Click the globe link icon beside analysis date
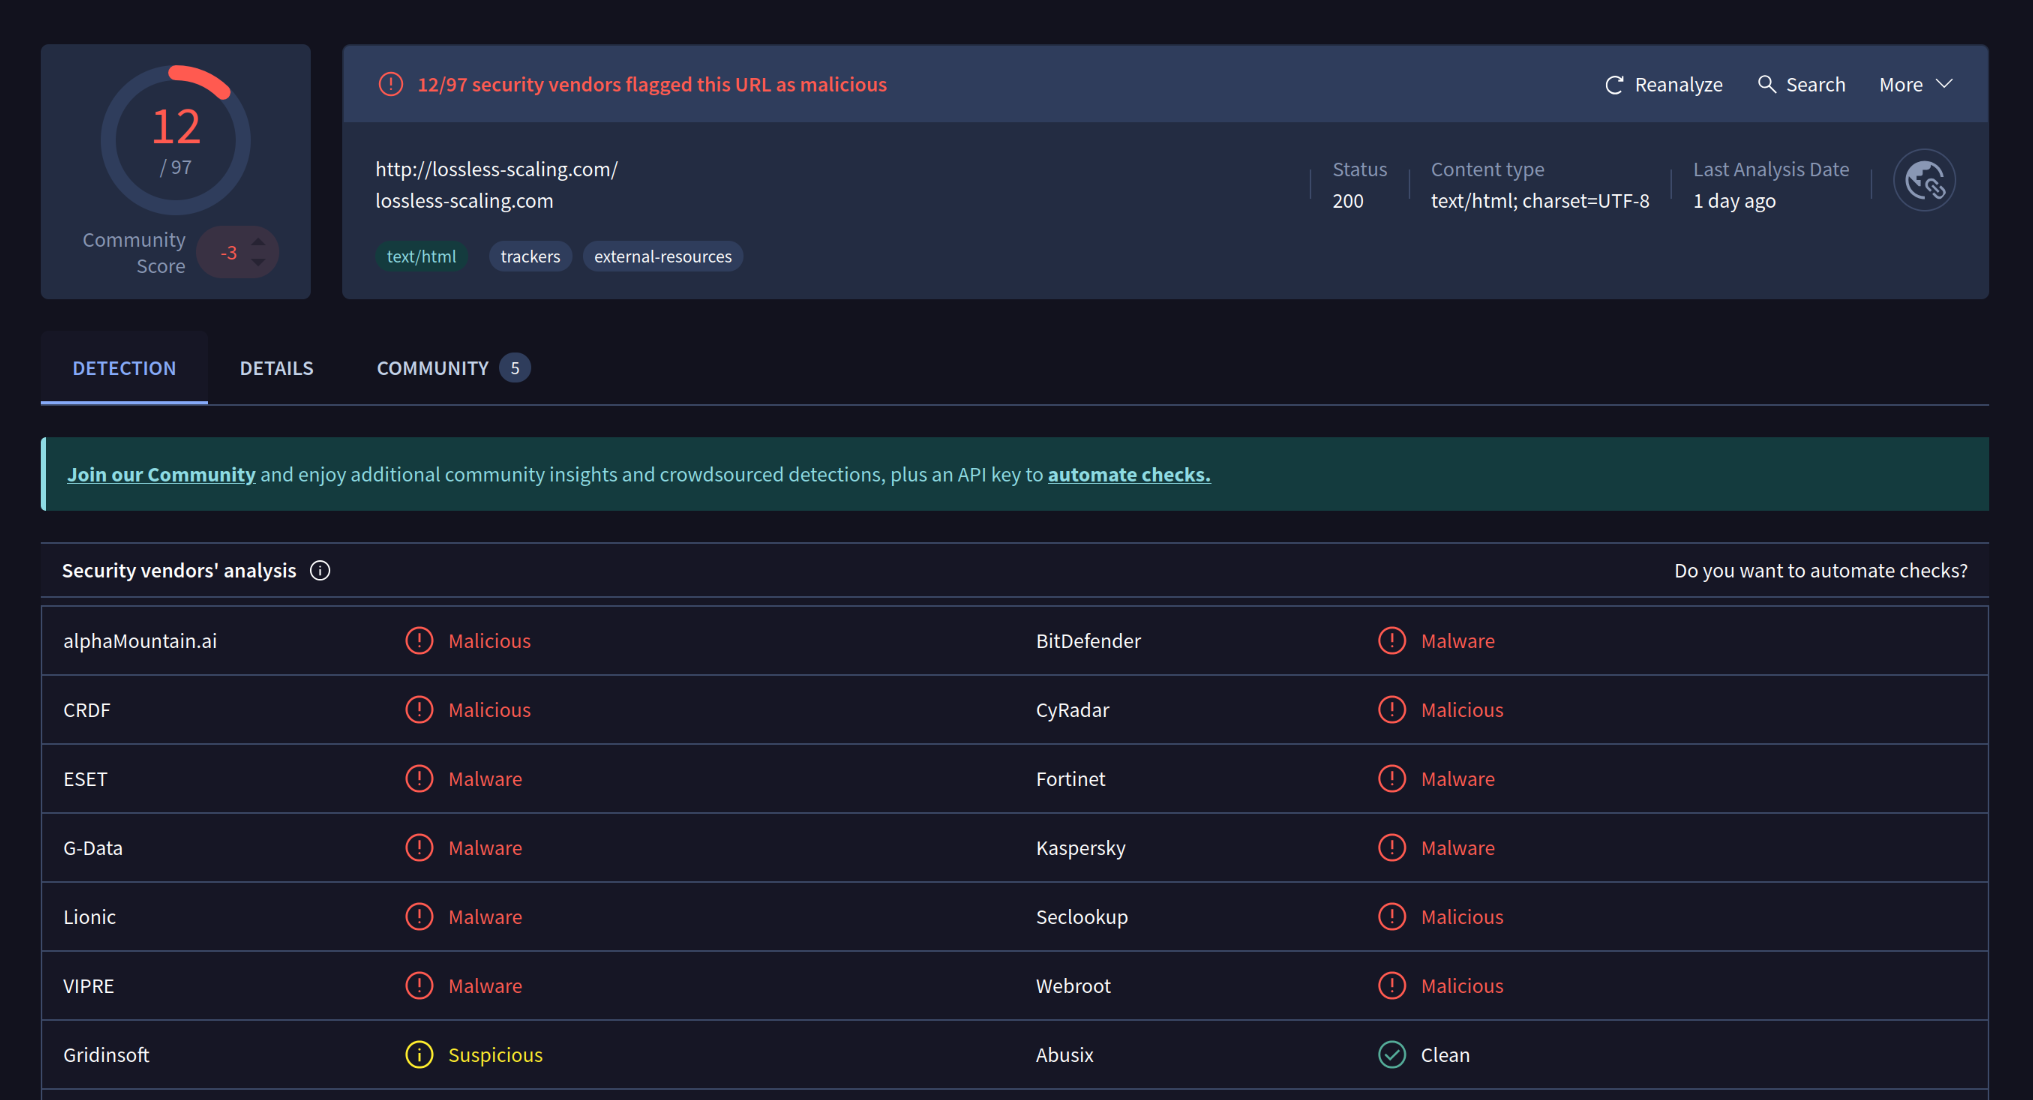 click(1924, 181)
